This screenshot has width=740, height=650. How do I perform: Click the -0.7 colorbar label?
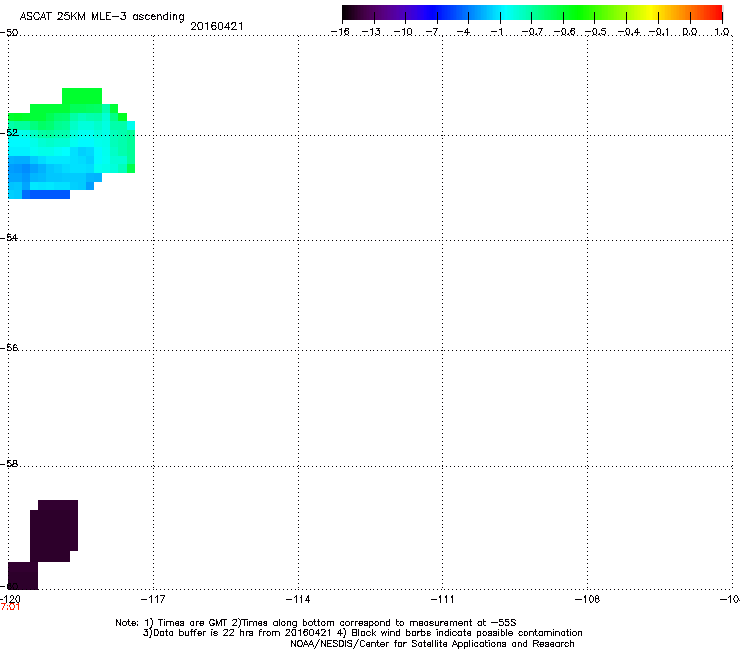click(532, 32)
